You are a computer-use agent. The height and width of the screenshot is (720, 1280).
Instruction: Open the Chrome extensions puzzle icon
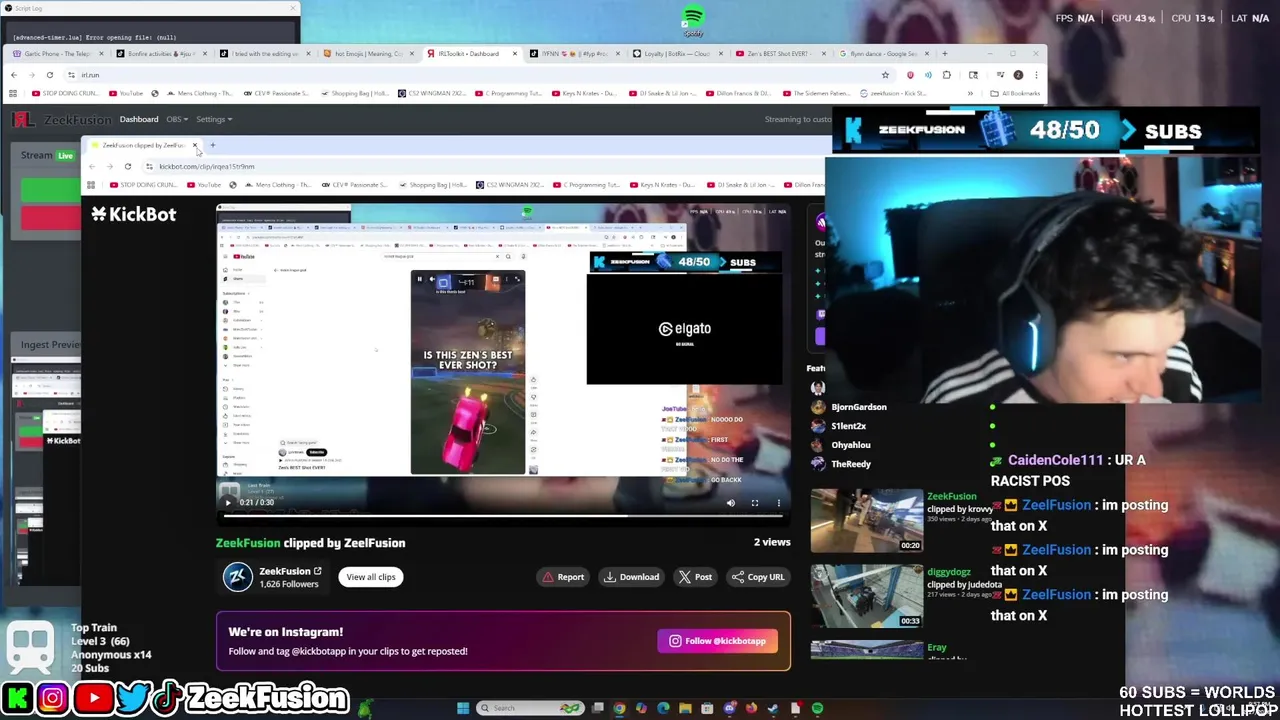tap(946, 75)
